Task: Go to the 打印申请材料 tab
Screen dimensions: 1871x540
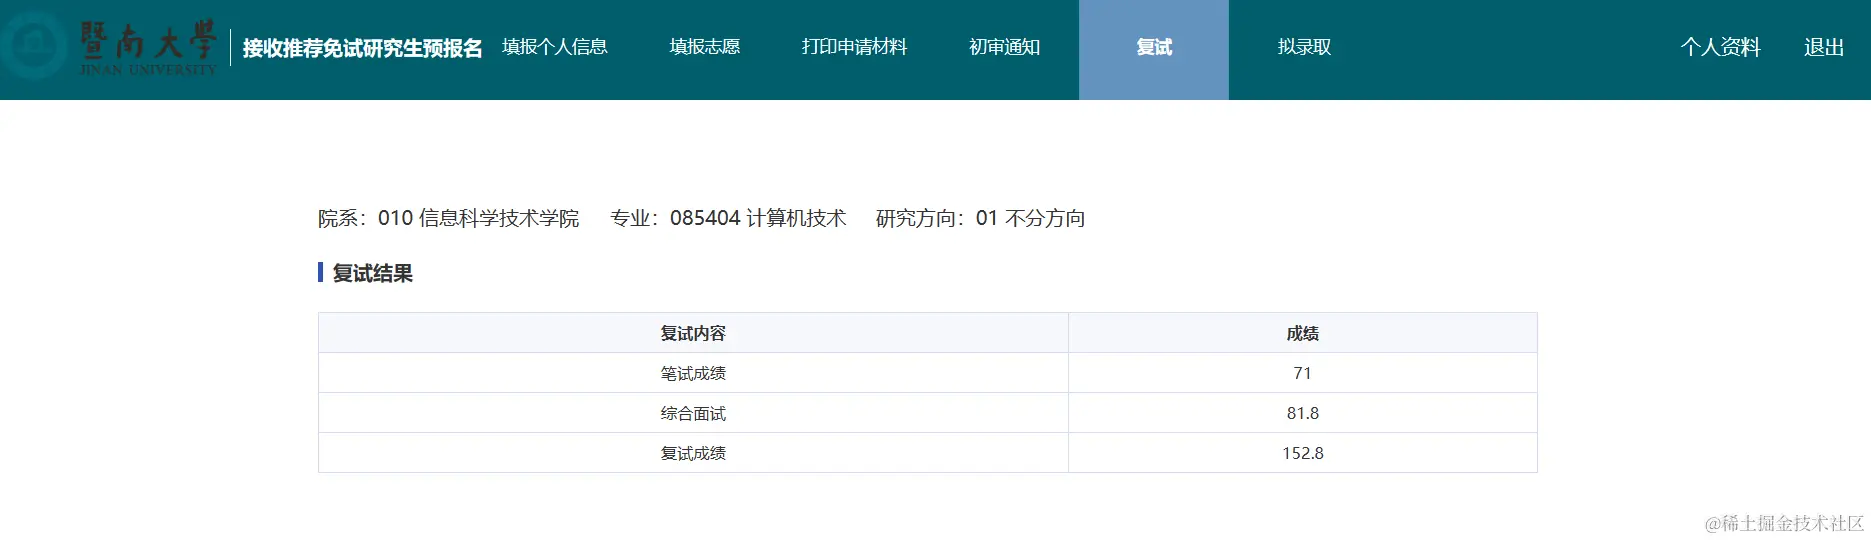Action: click(854, 47)
